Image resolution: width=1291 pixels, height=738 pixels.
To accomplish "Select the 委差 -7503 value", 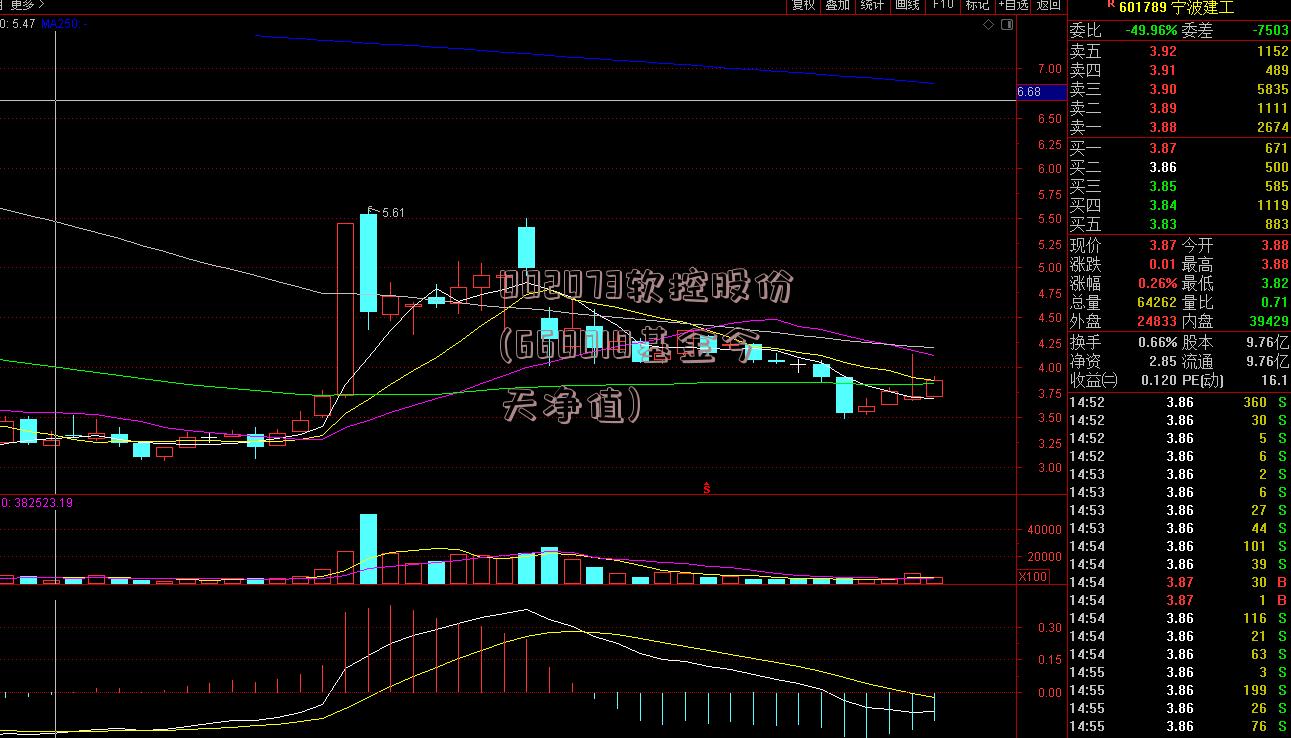I will pyautogui.click(x=1272, y=31).
